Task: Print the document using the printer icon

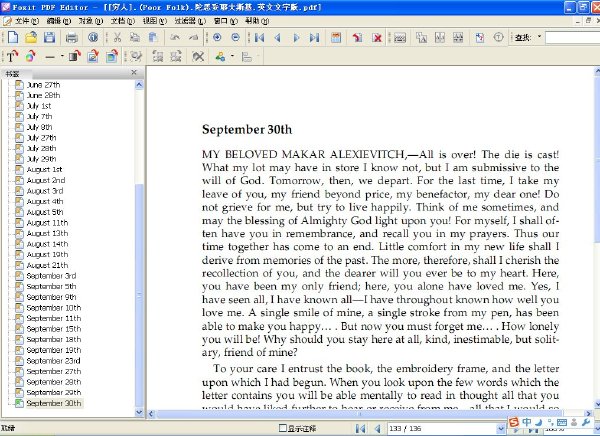Action: 72,38
